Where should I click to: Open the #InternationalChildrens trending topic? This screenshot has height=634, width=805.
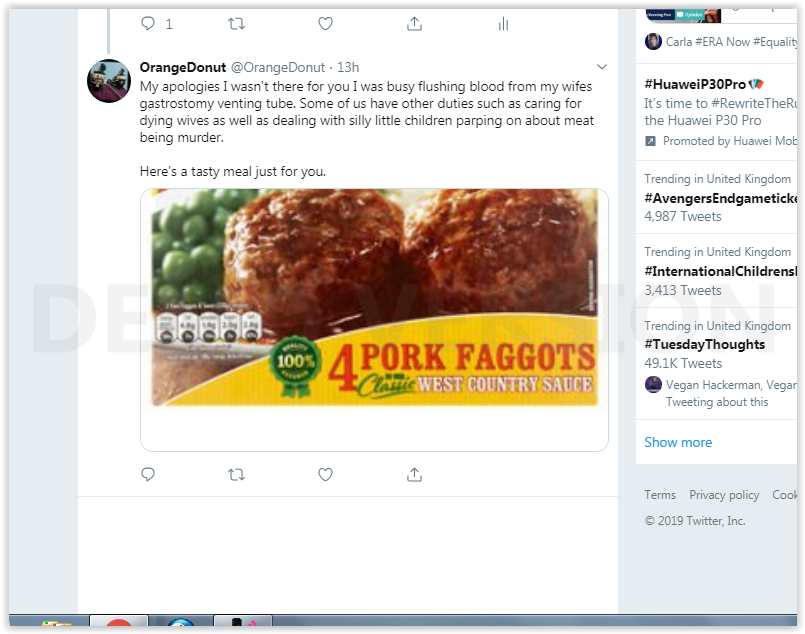721,271
